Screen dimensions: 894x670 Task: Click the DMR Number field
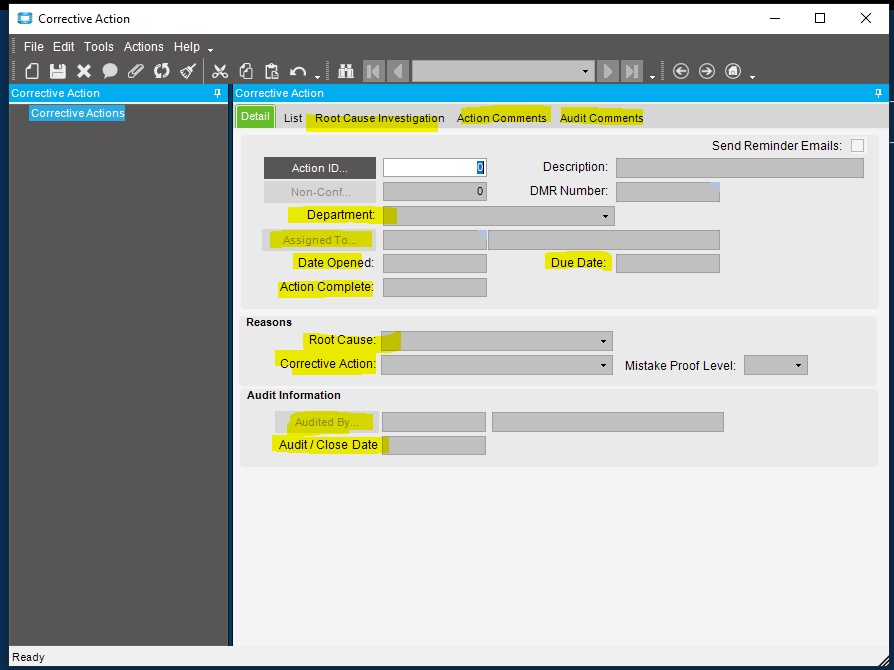coord(668,192)
